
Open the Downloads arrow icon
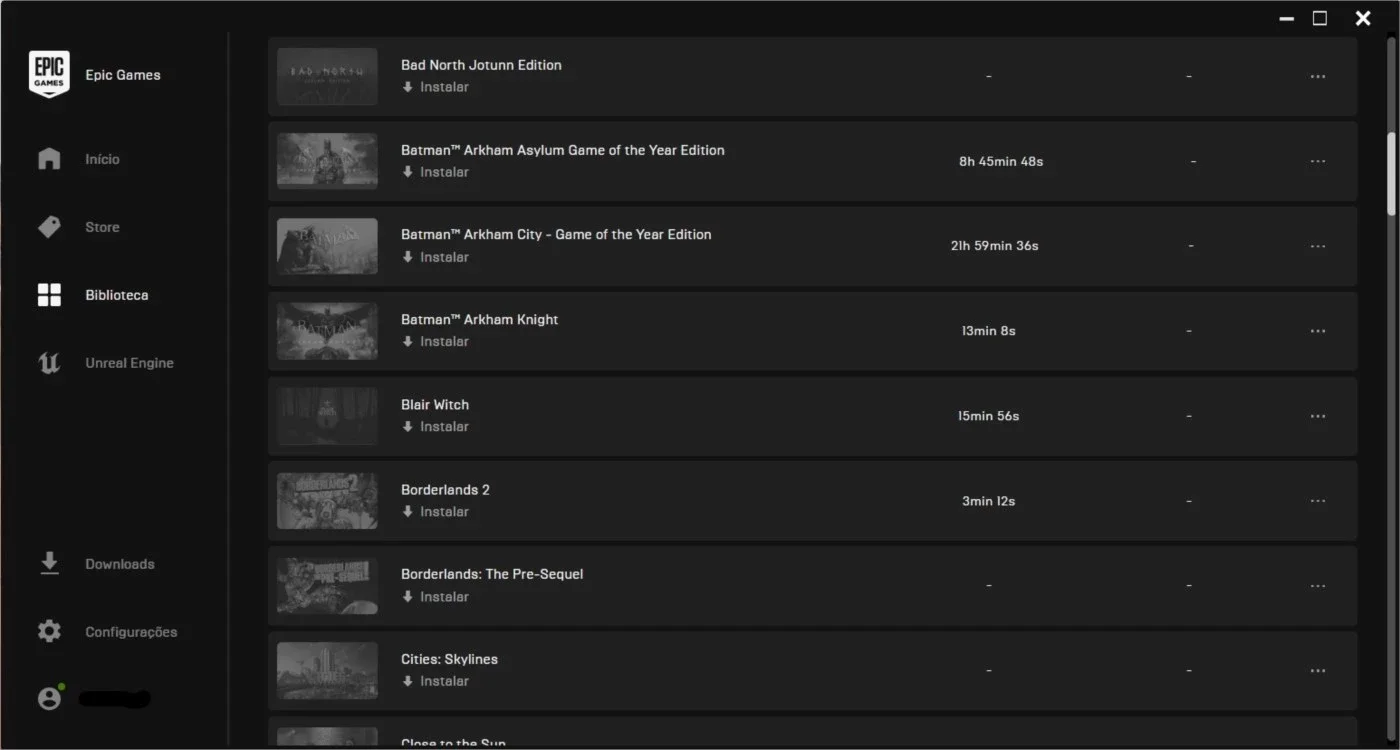49,563
